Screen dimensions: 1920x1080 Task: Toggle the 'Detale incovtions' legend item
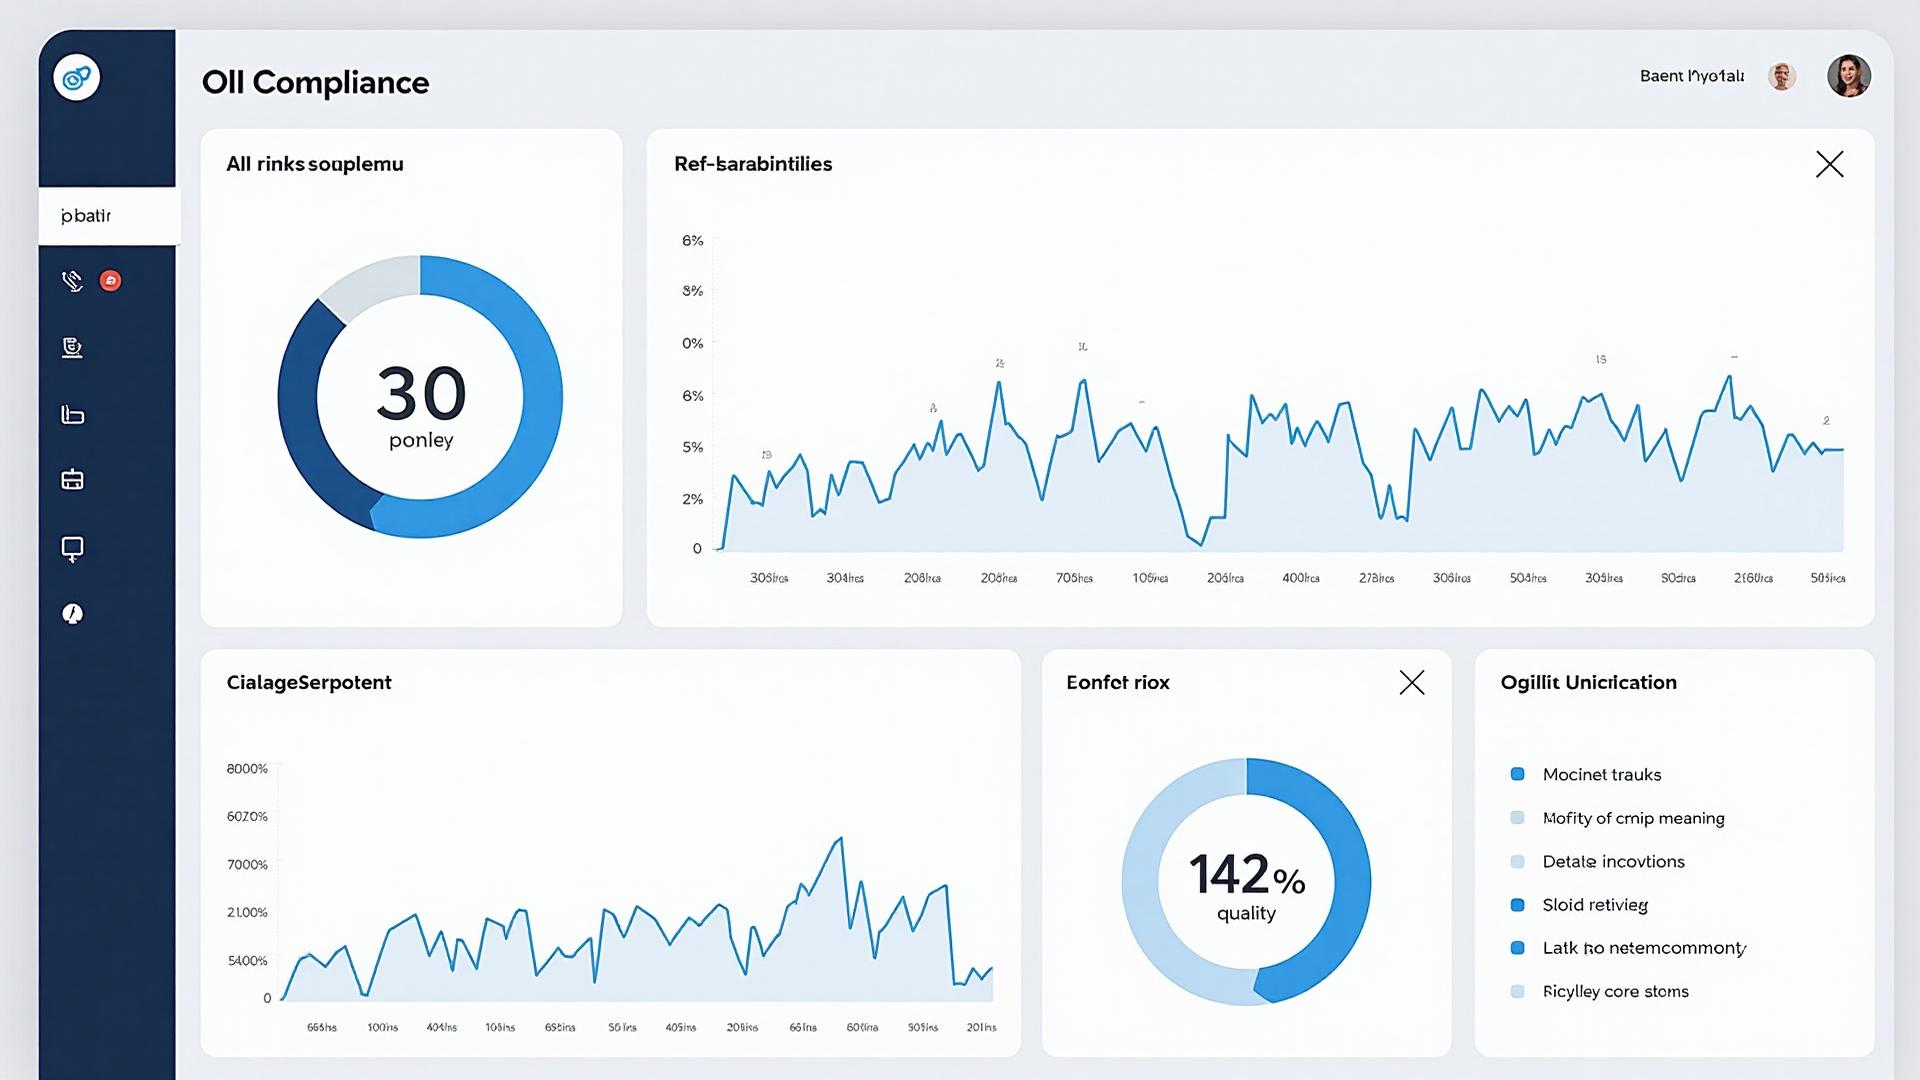[x=1597, y=861]
